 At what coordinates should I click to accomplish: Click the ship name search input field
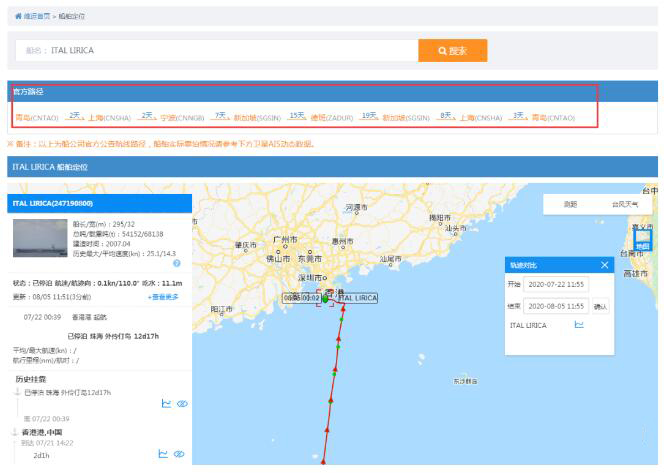[x=217, y=50]
